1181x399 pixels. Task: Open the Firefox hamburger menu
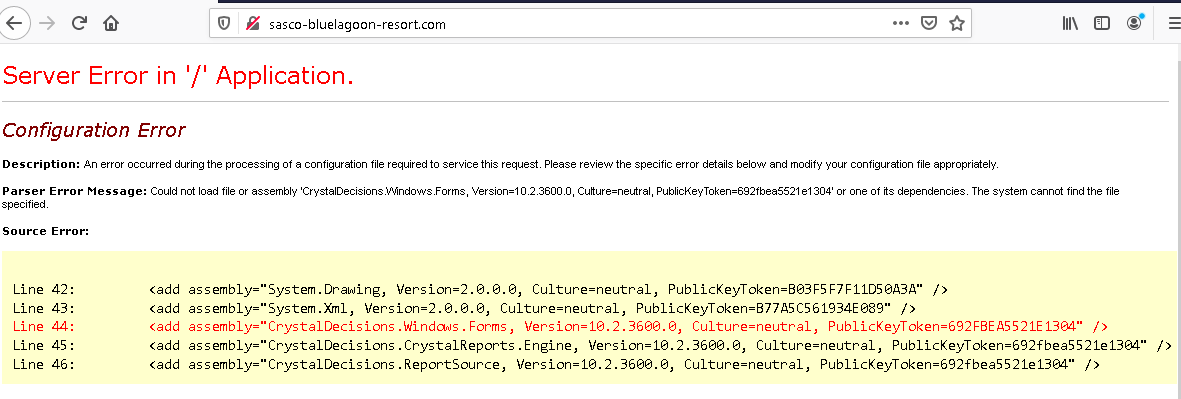pos(1173,23)
